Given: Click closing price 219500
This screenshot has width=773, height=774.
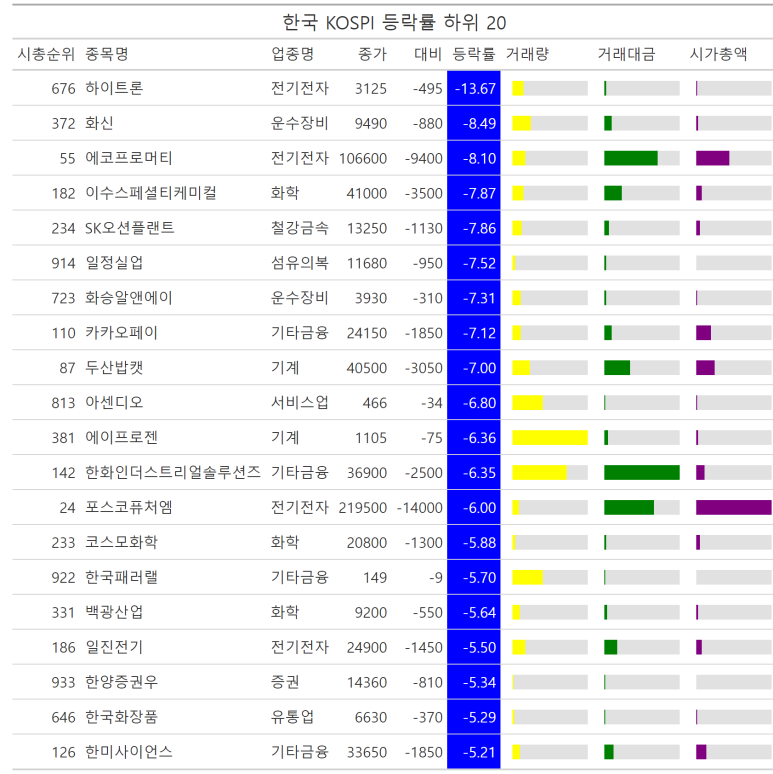Looking at the screenshot, I should coord(363,507).
